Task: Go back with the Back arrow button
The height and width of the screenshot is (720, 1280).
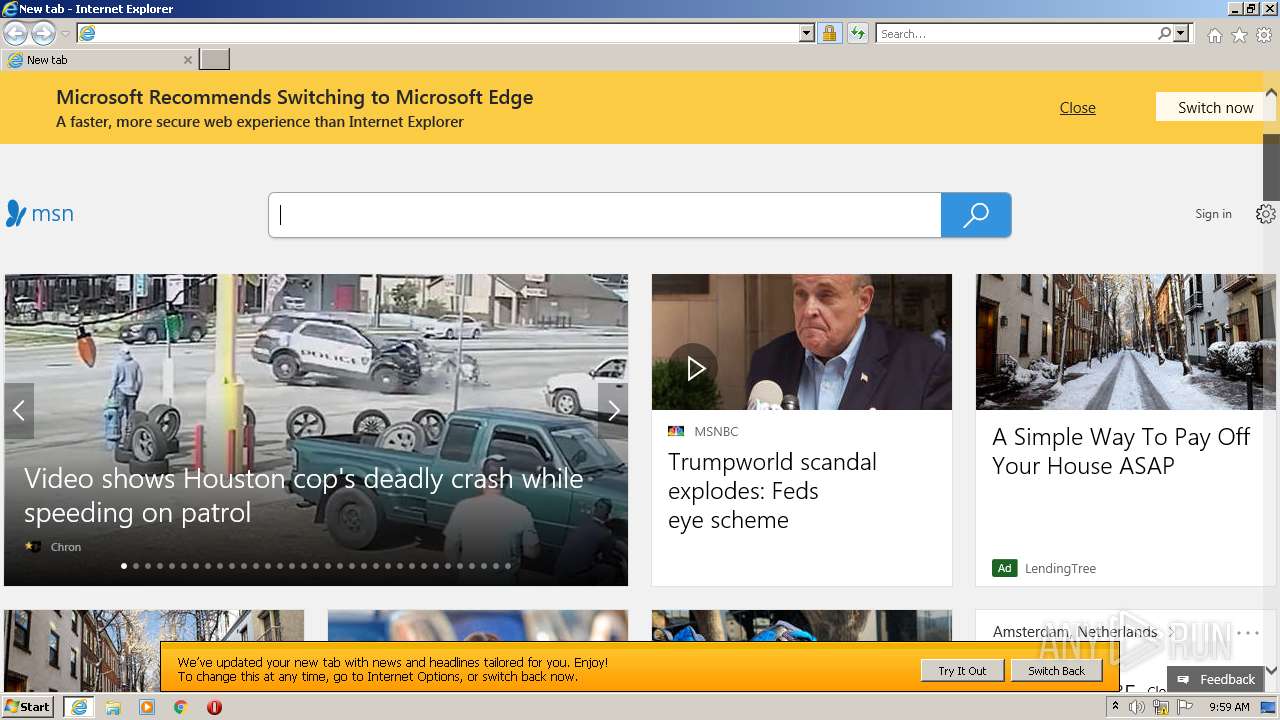Action: [x=15, y=34]
